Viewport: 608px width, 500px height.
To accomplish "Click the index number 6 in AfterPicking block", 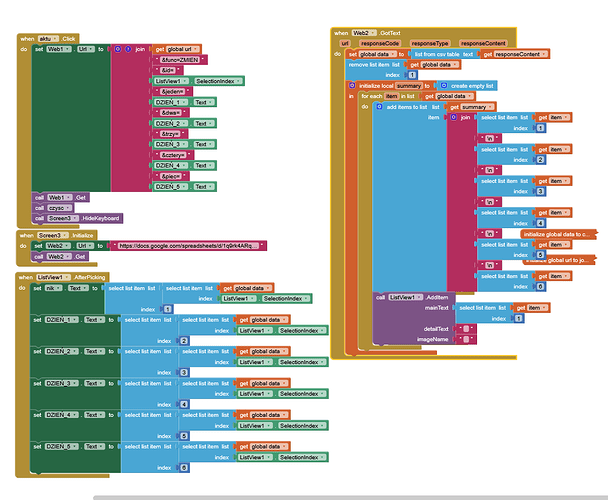I will click(183, 468).
